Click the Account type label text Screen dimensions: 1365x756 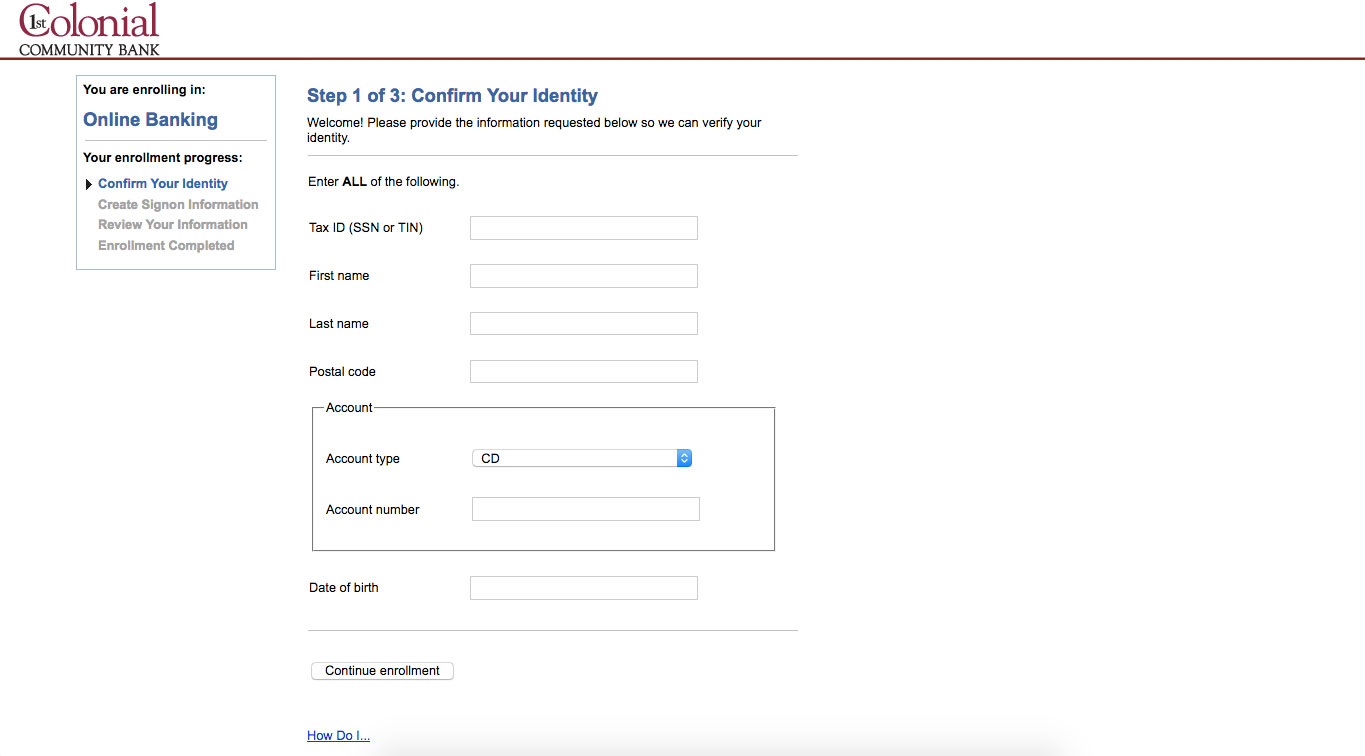(363, 459)
